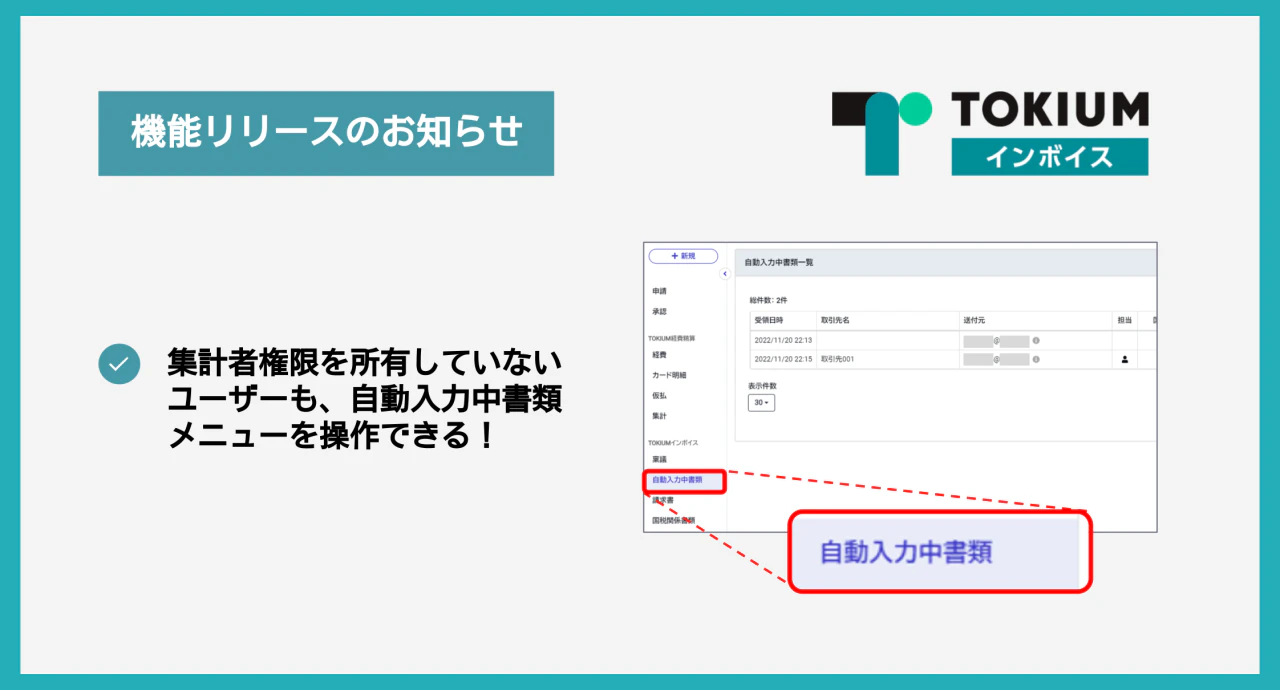Open 承認 in the sidebar
The image size is (1280, 690).
[x=659, y=312]
